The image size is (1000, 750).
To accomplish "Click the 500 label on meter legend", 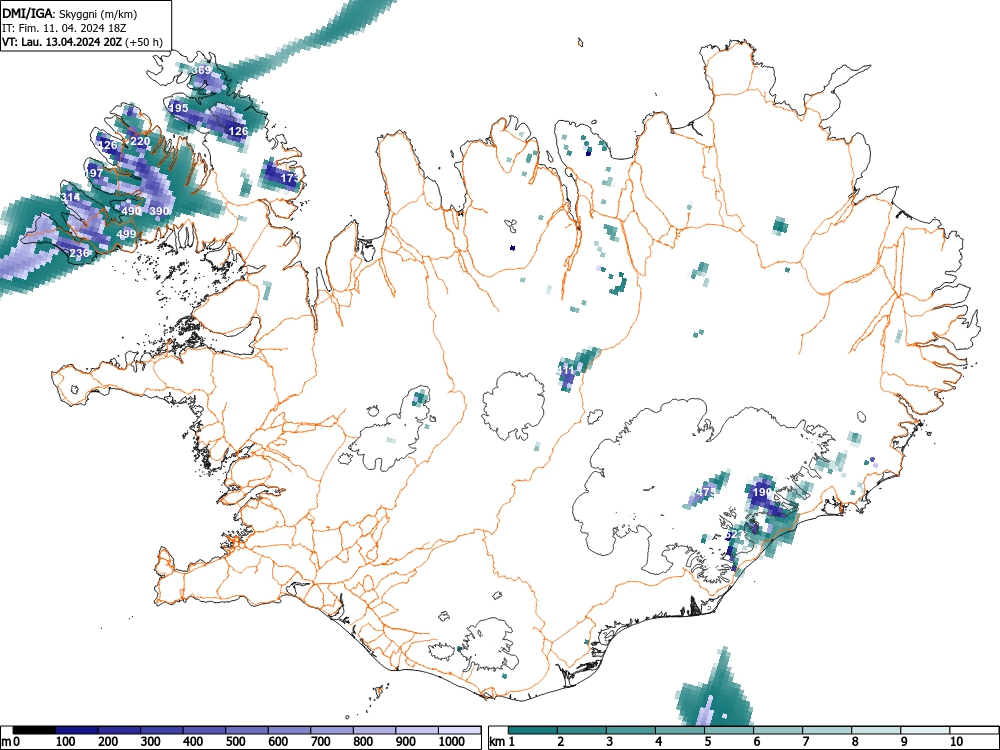I will tap(235, 742).
